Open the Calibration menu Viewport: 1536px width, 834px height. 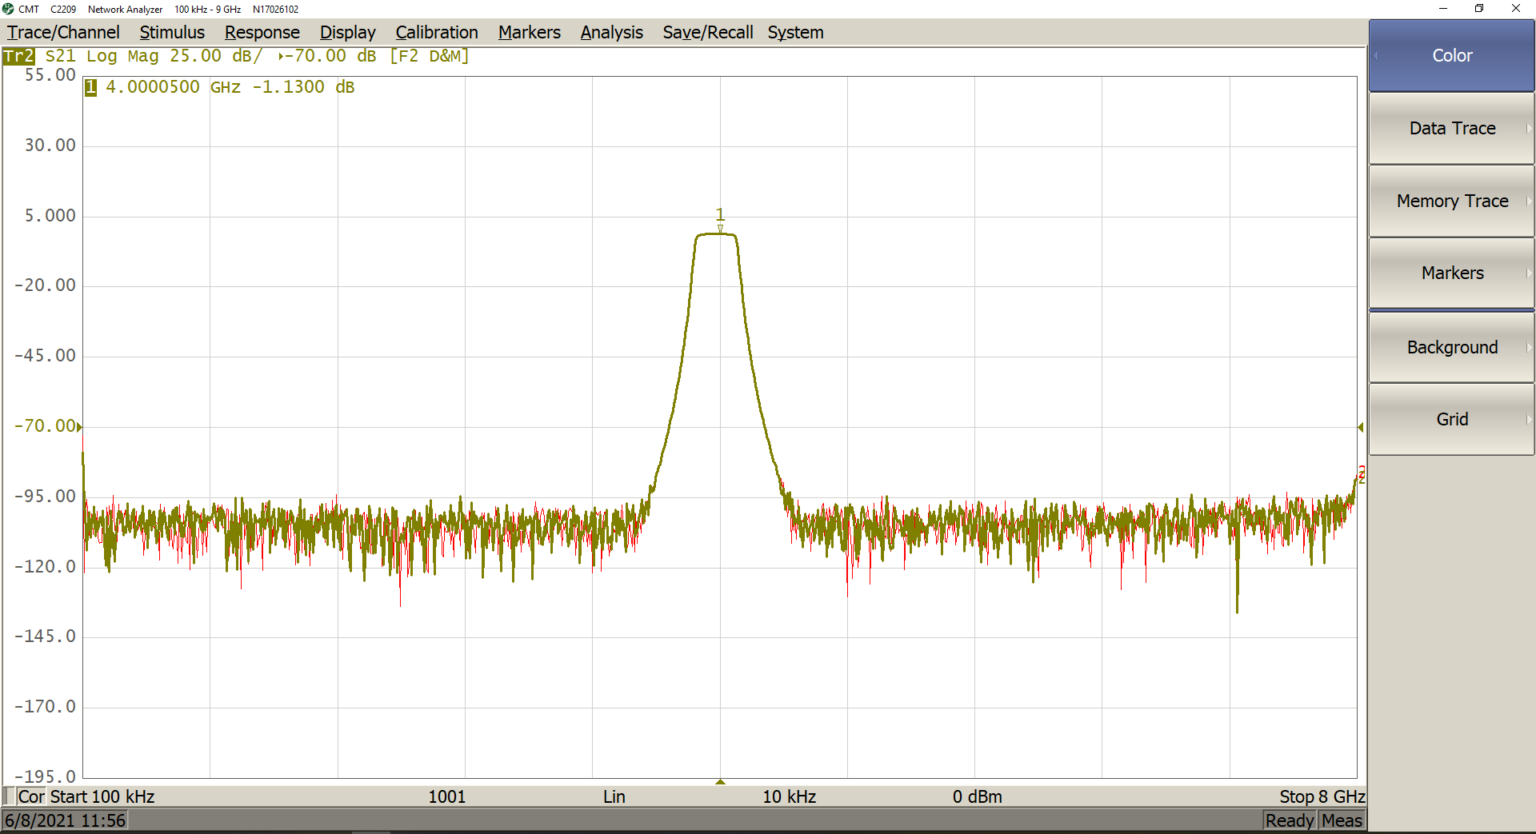tap(437, 32)
